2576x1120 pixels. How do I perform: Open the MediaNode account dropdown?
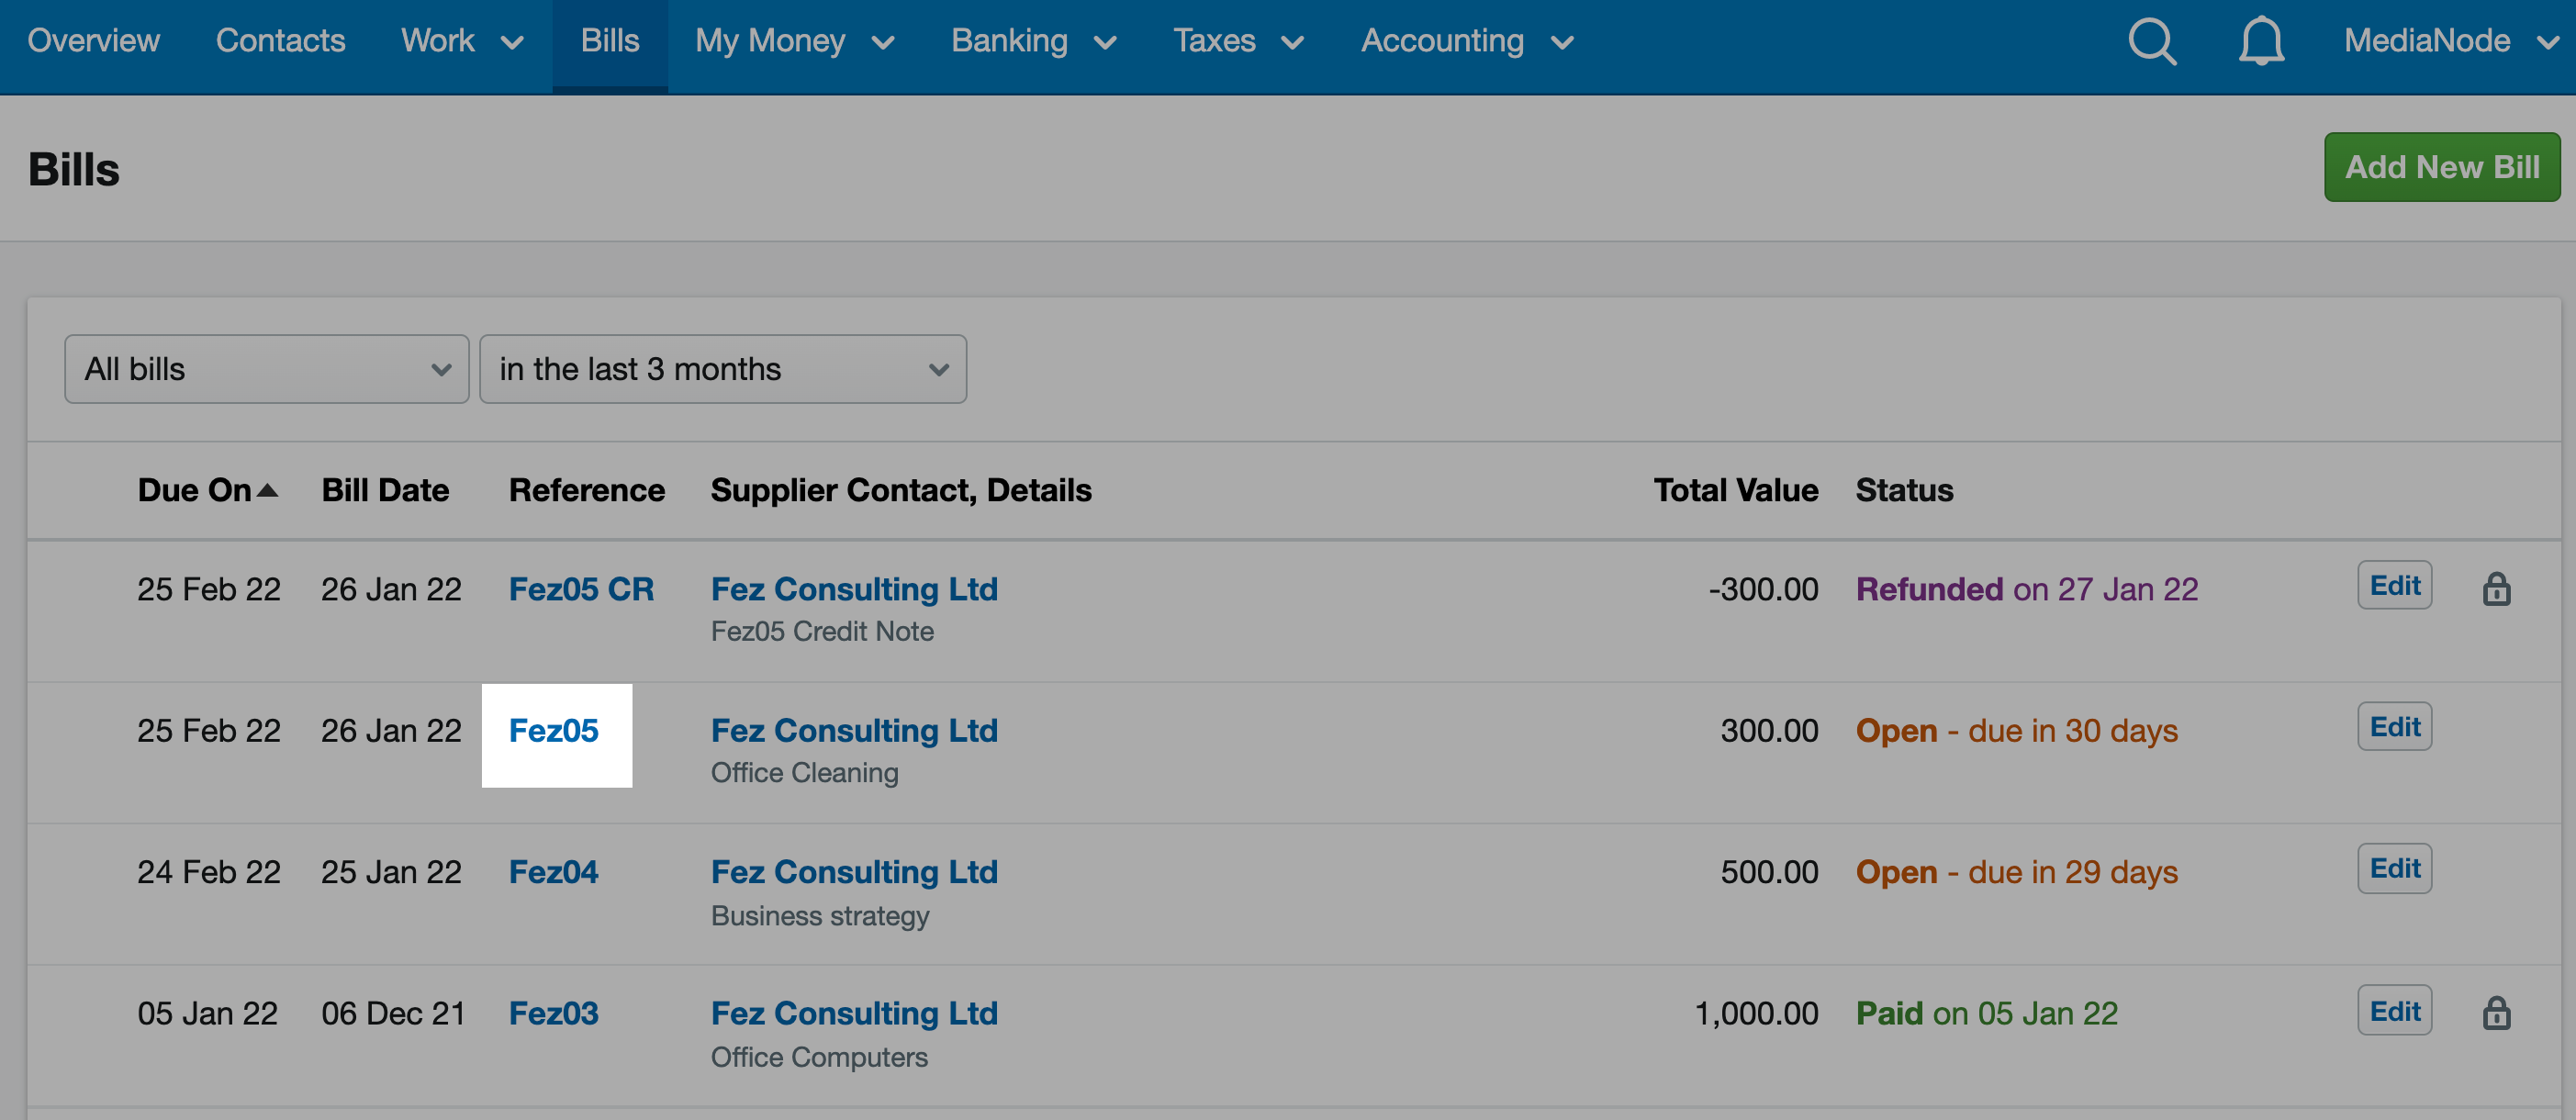point(2451,41)
